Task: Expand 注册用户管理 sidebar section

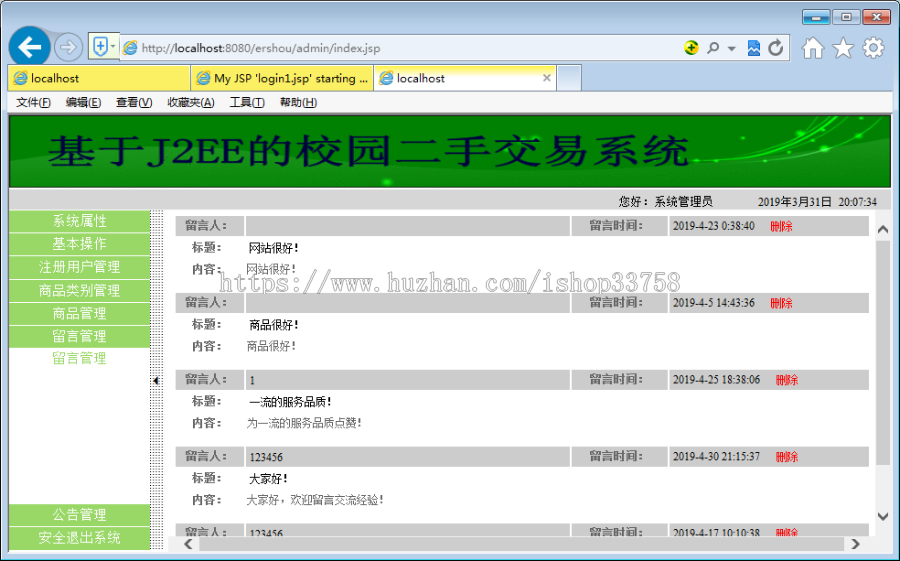Action: click(x=79, y=267)
